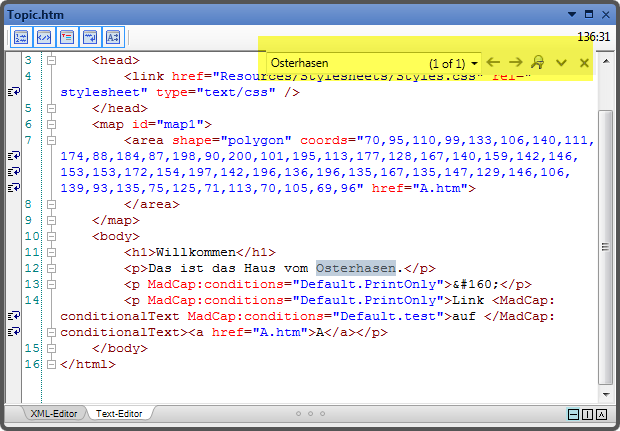Close the search bar with X
Viewport: 620px width, 431px height.
point(584,63)
